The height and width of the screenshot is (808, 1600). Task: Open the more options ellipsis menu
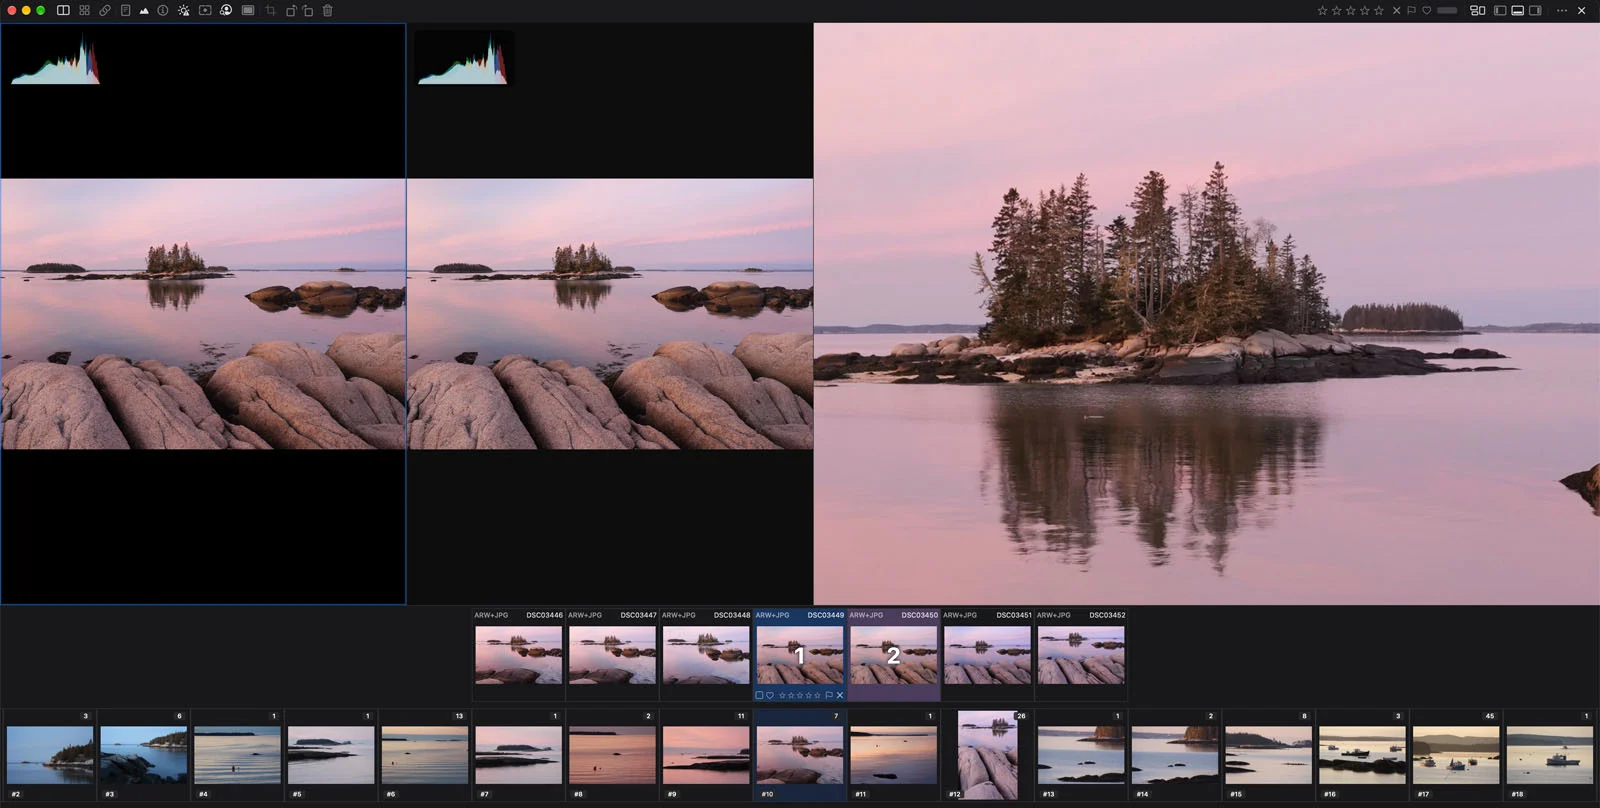coord(1562,10)
